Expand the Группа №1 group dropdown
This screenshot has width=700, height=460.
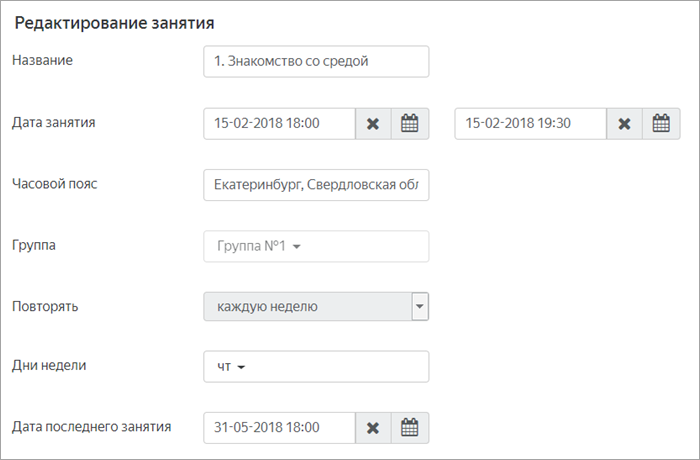tap(316, 246)
